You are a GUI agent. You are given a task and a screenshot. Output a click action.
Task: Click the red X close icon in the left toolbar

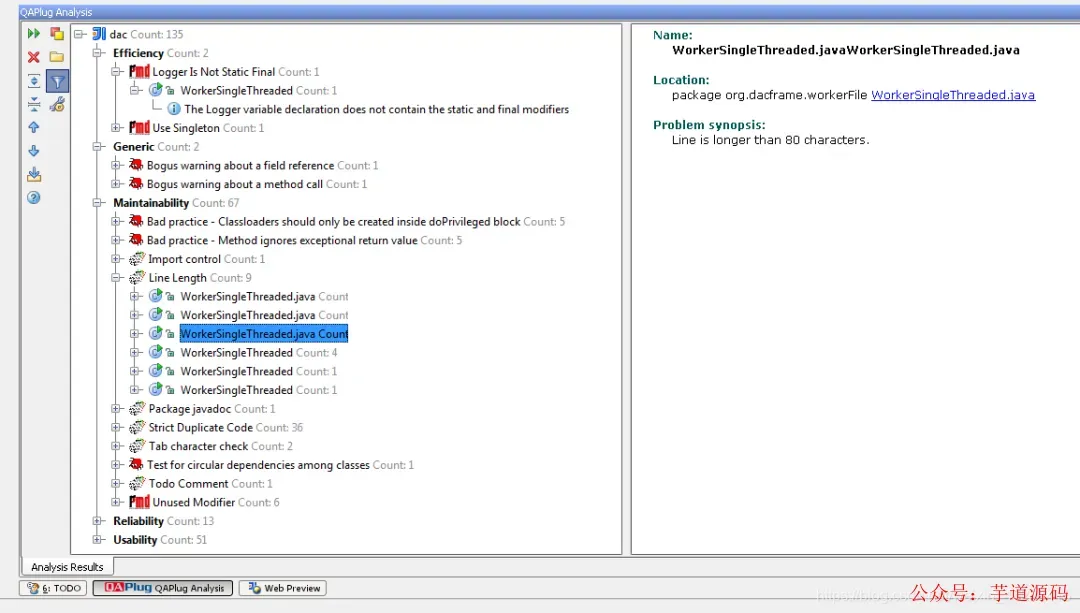pos(33,57)
